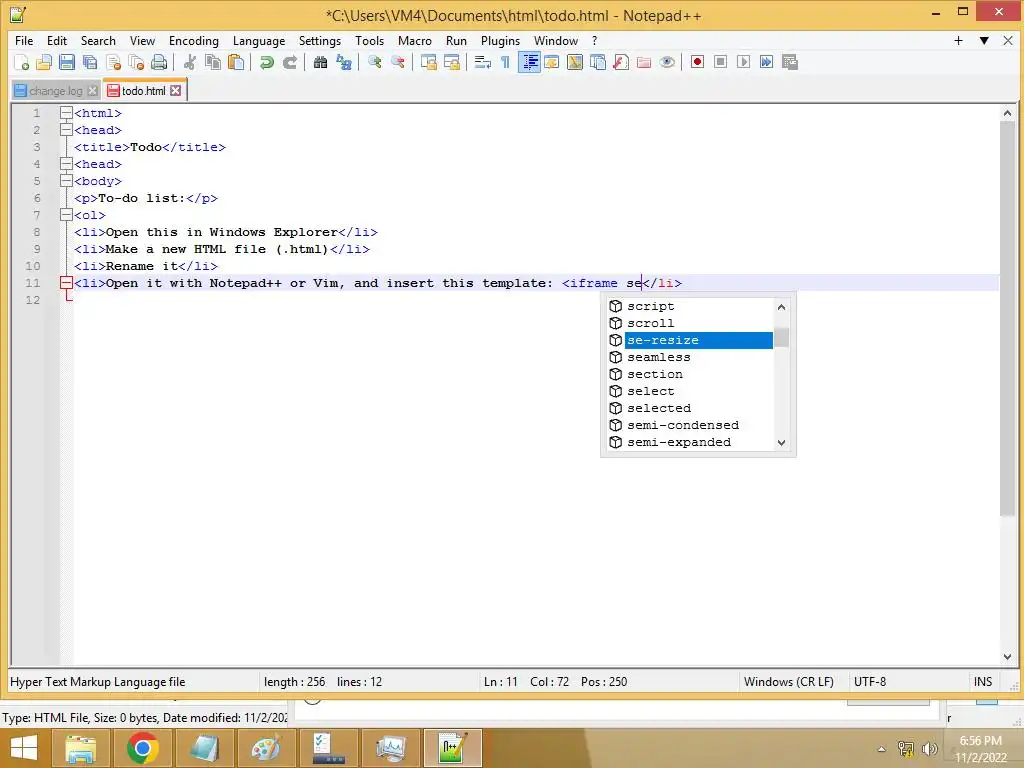Switch to the change.log tab
The width and height of the screenshot is (1024, 768).
(56, 91)
